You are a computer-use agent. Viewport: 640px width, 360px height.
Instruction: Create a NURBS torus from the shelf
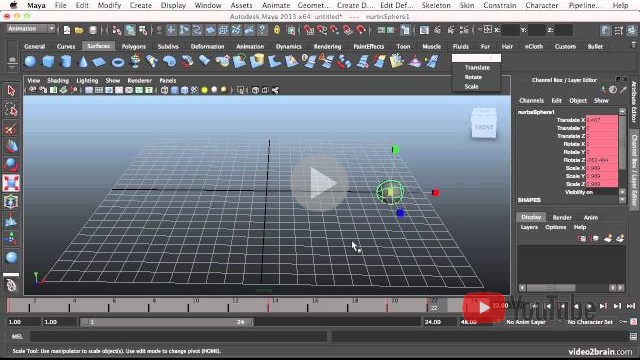(118, 62)
